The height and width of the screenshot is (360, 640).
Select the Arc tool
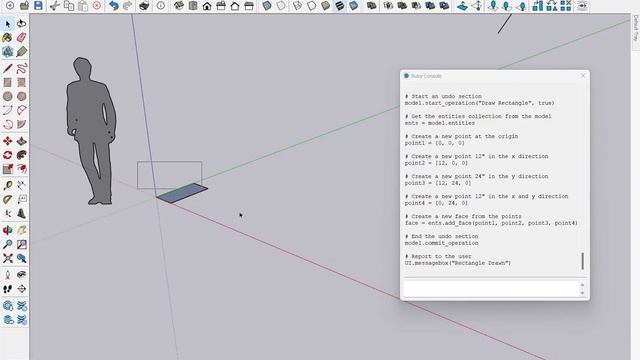[7, 110]
